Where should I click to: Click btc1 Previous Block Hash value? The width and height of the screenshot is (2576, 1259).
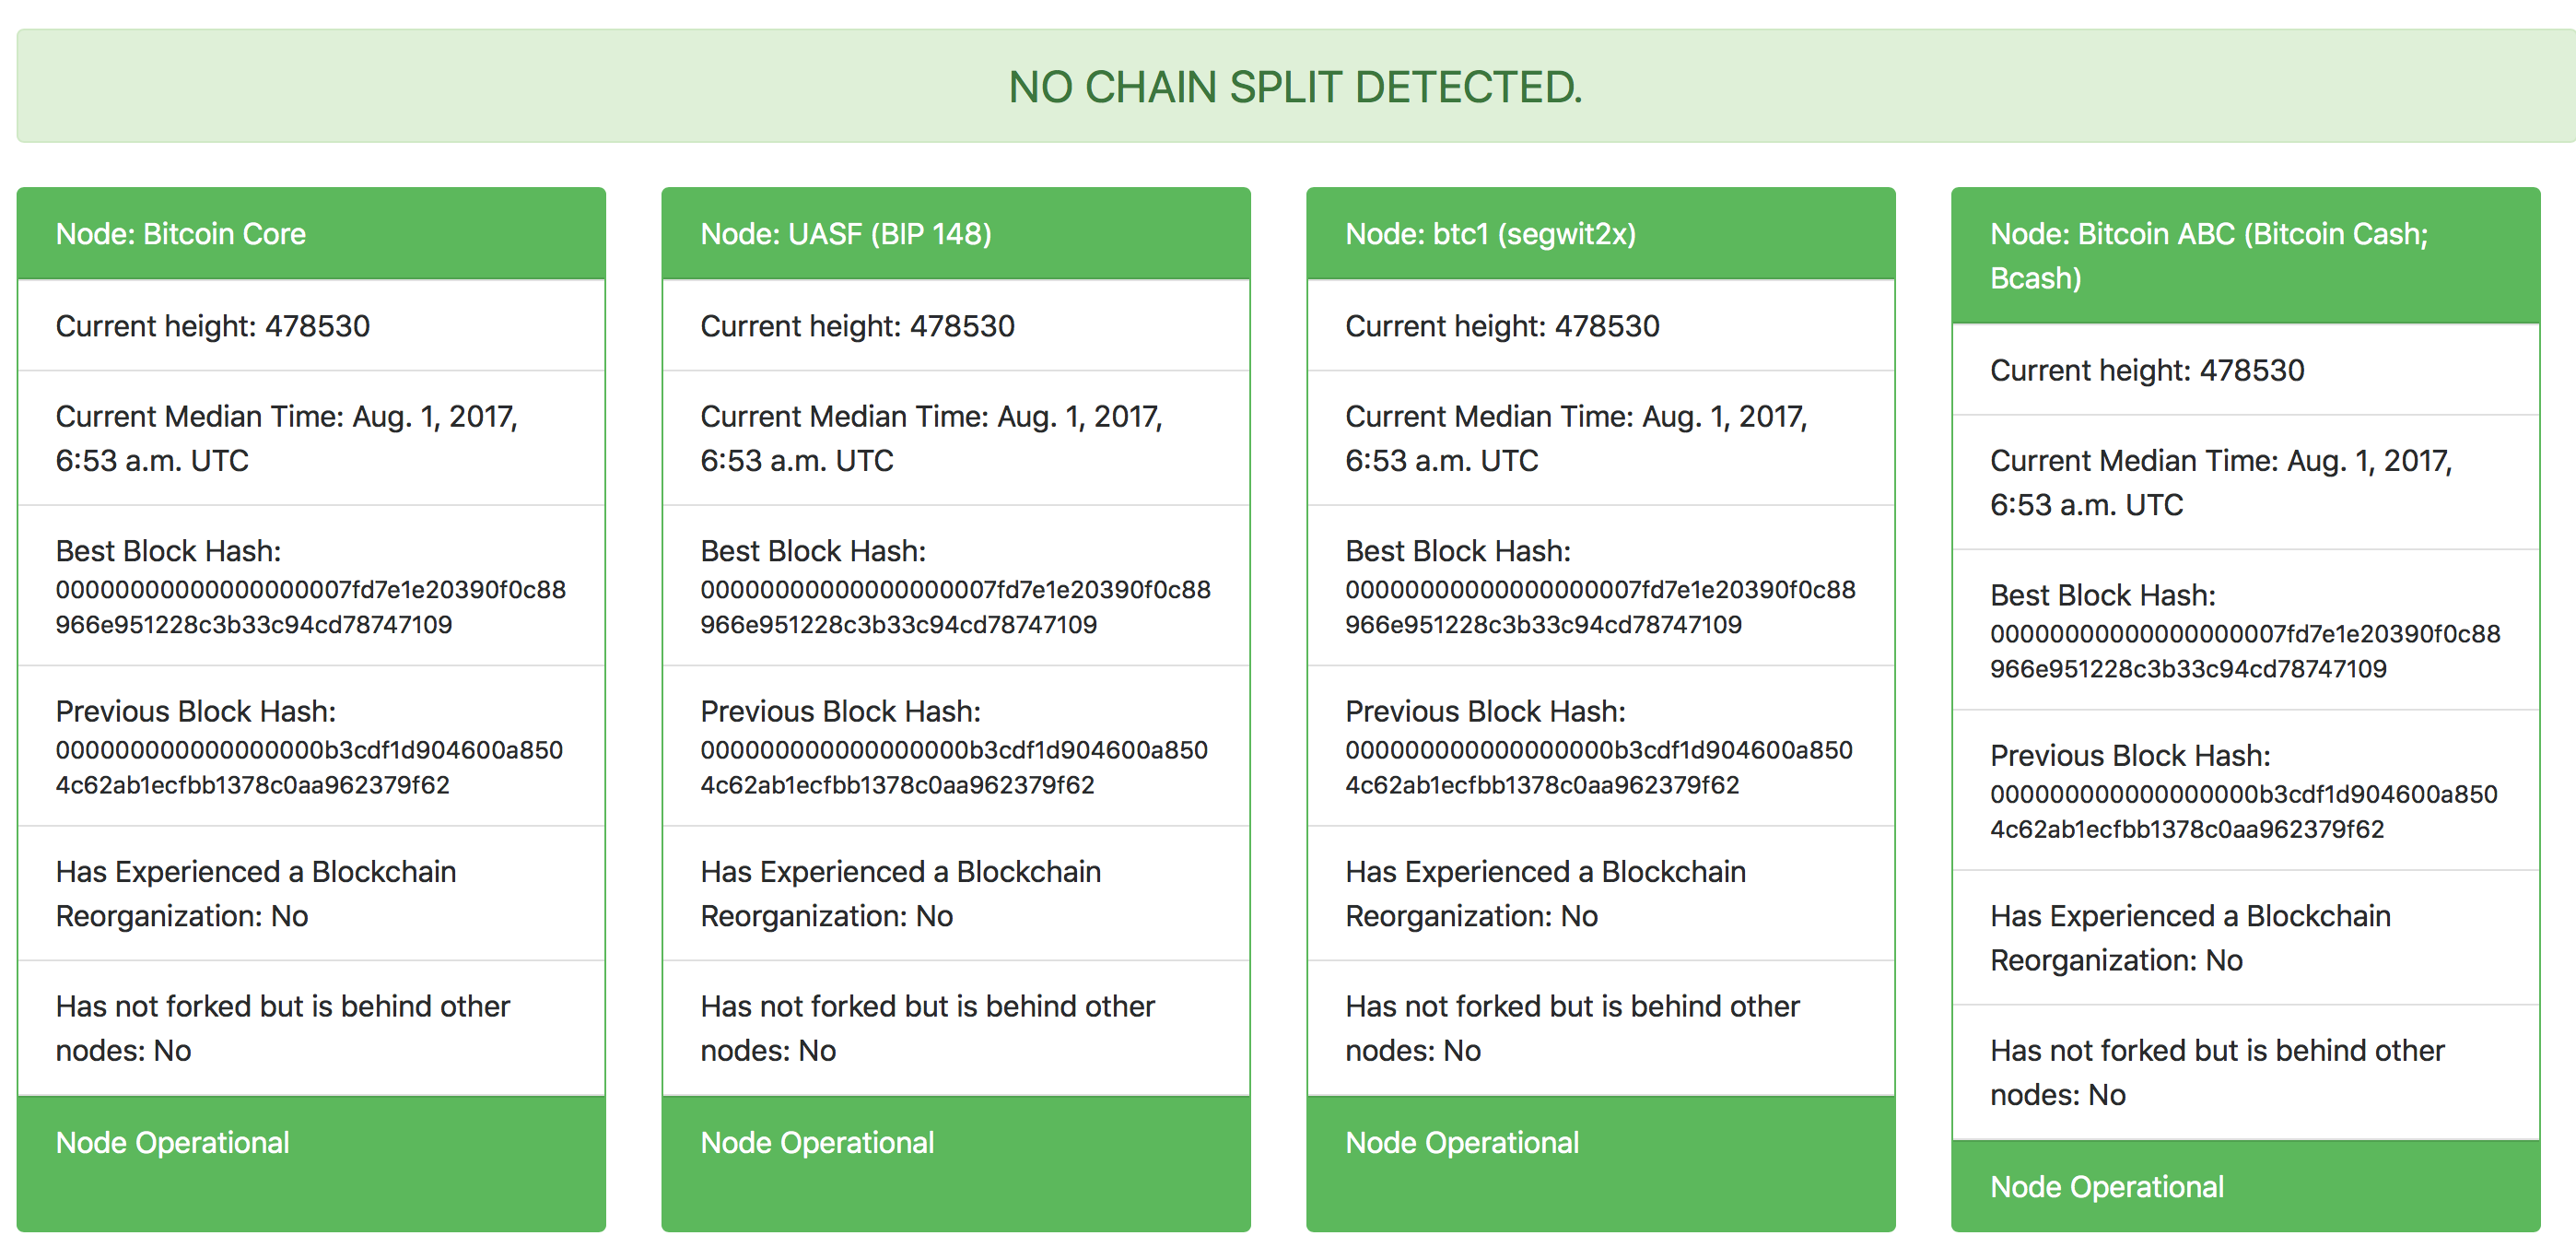pyautogui.click(x=1599, y=767)
